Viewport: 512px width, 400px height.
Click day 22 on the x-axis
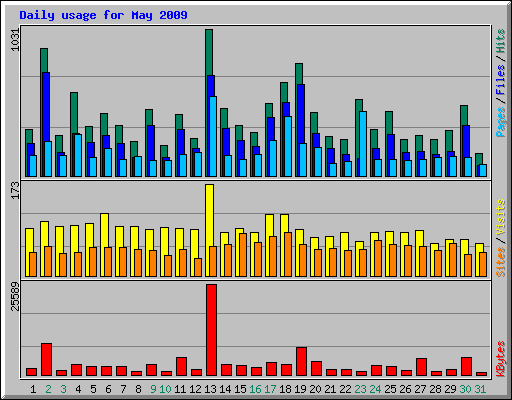pyautogui.click(x=345, y=389)
